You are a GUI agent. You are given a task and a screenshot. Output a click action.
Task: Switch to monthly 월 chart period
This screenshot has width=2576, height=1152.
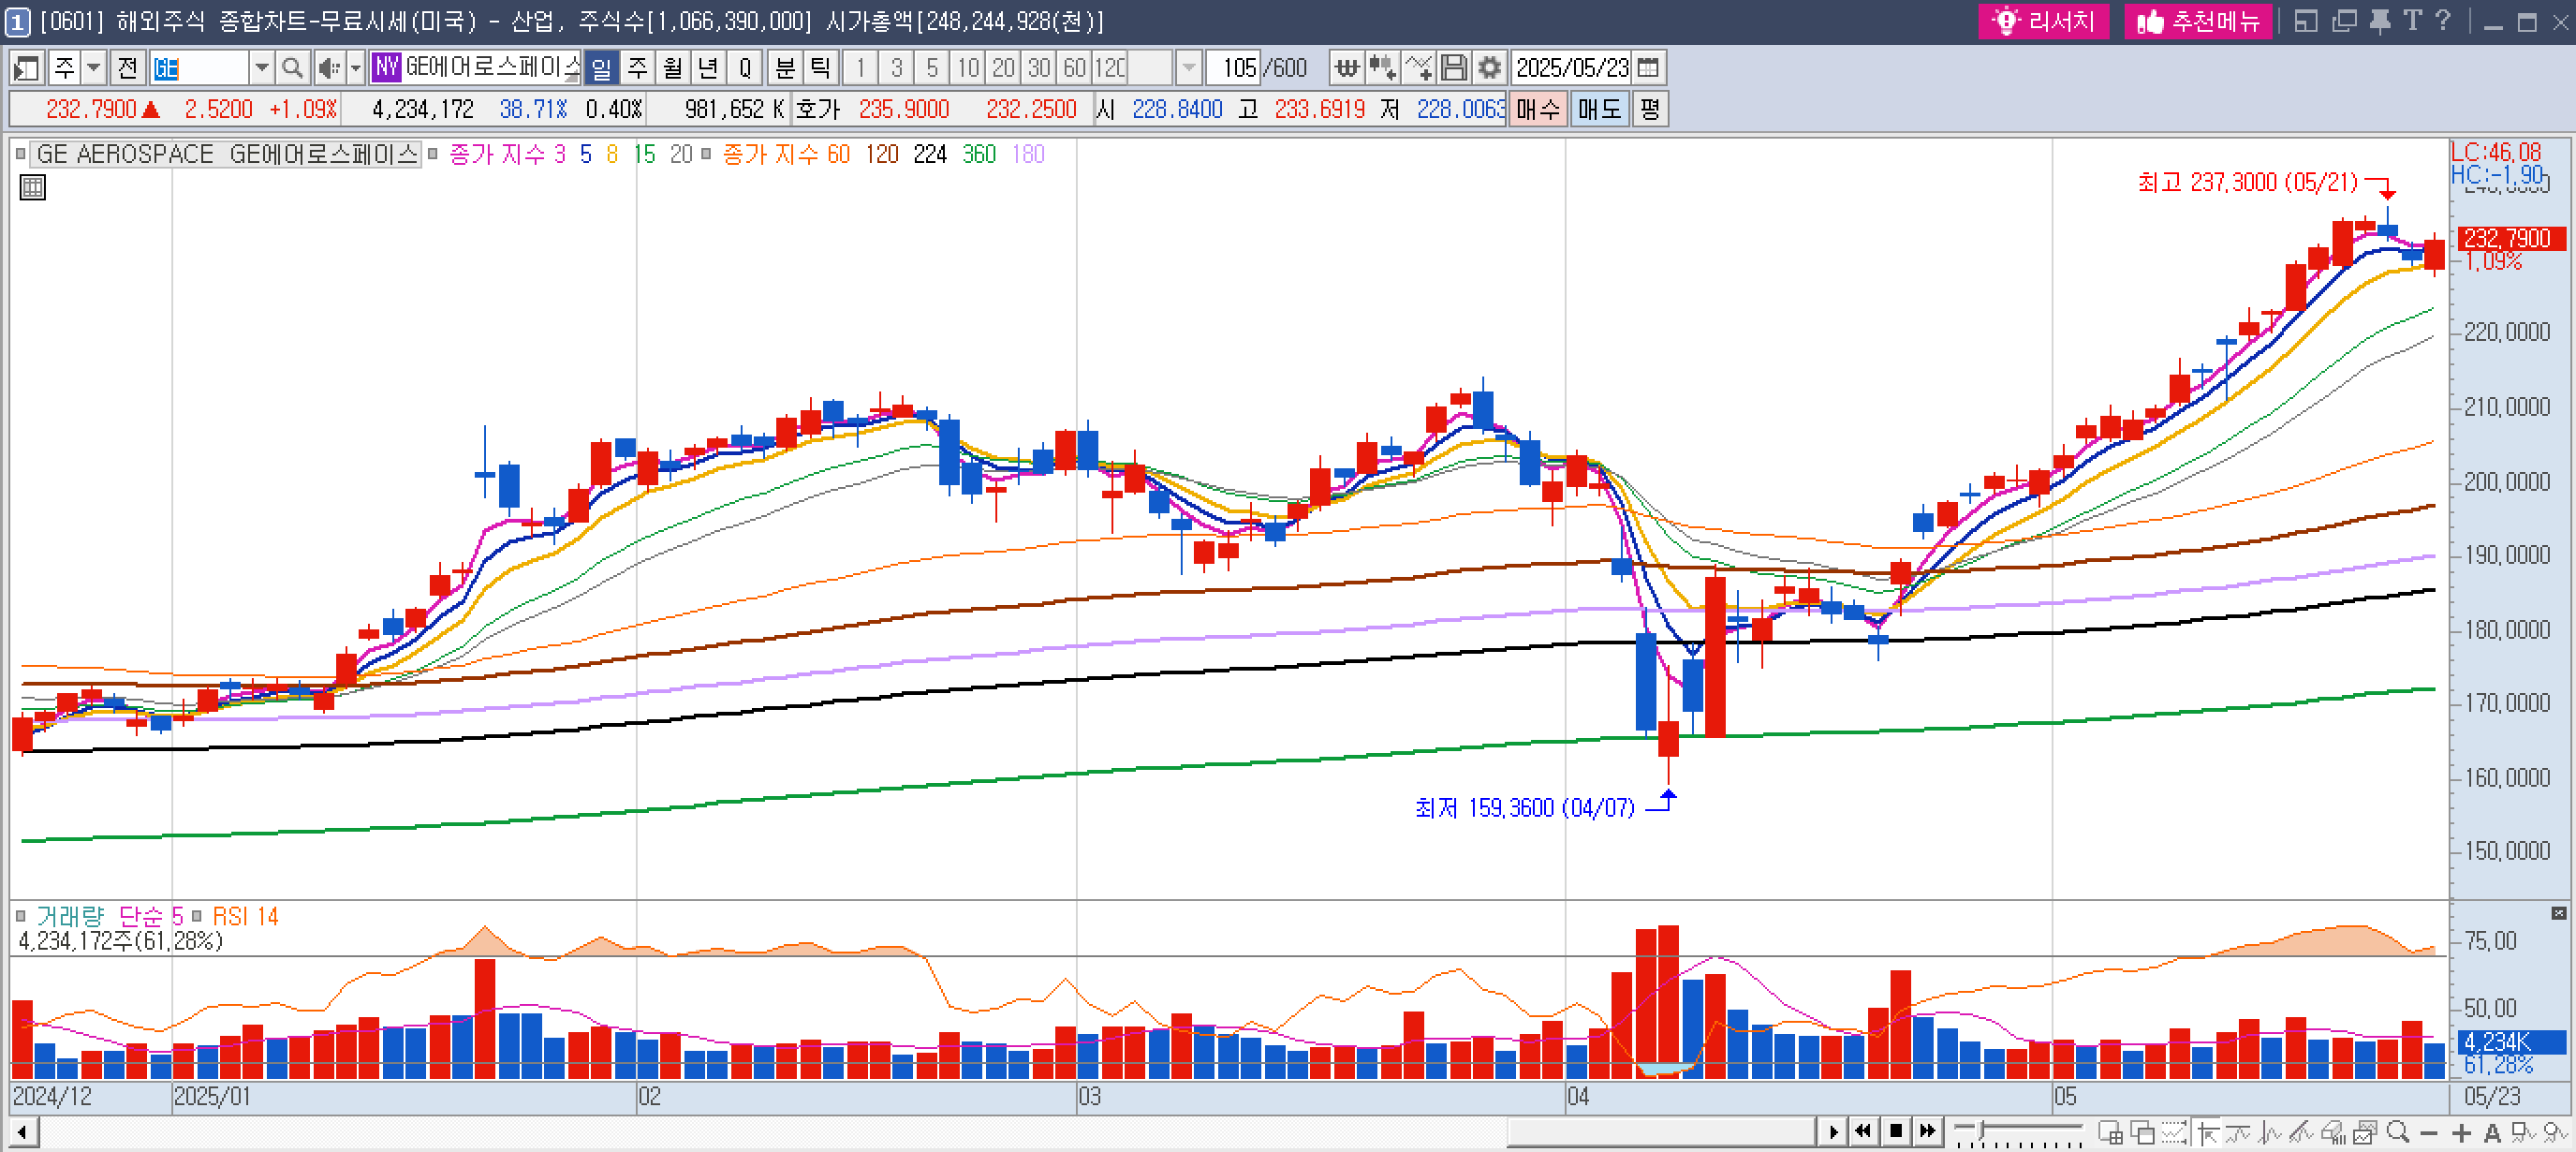click(x=672, y=68)
